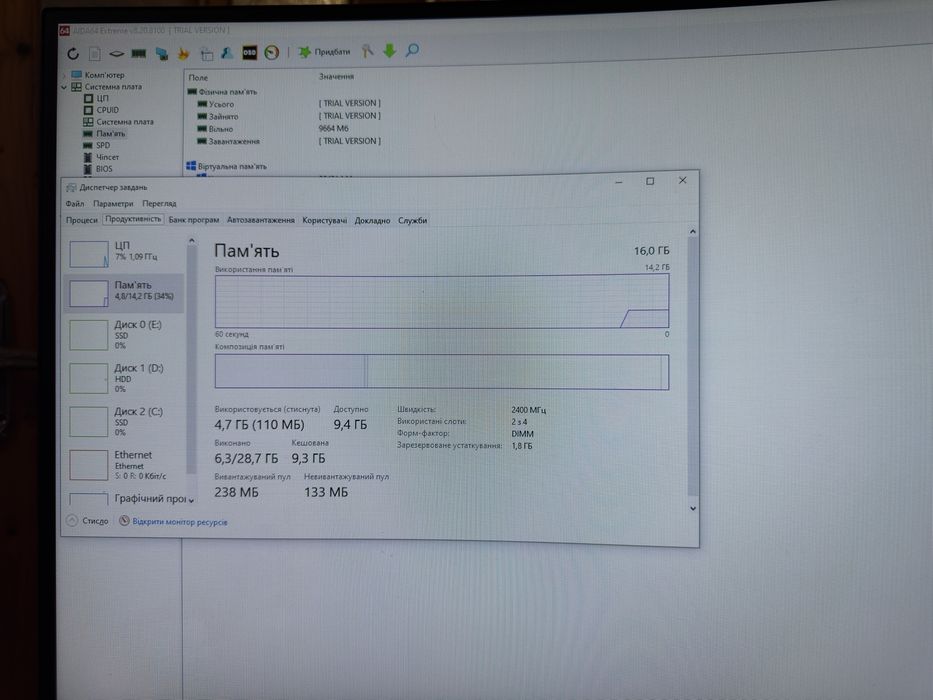Switch to the Докладно tab
Screen dimensions: 933x700
click(372, 220)
